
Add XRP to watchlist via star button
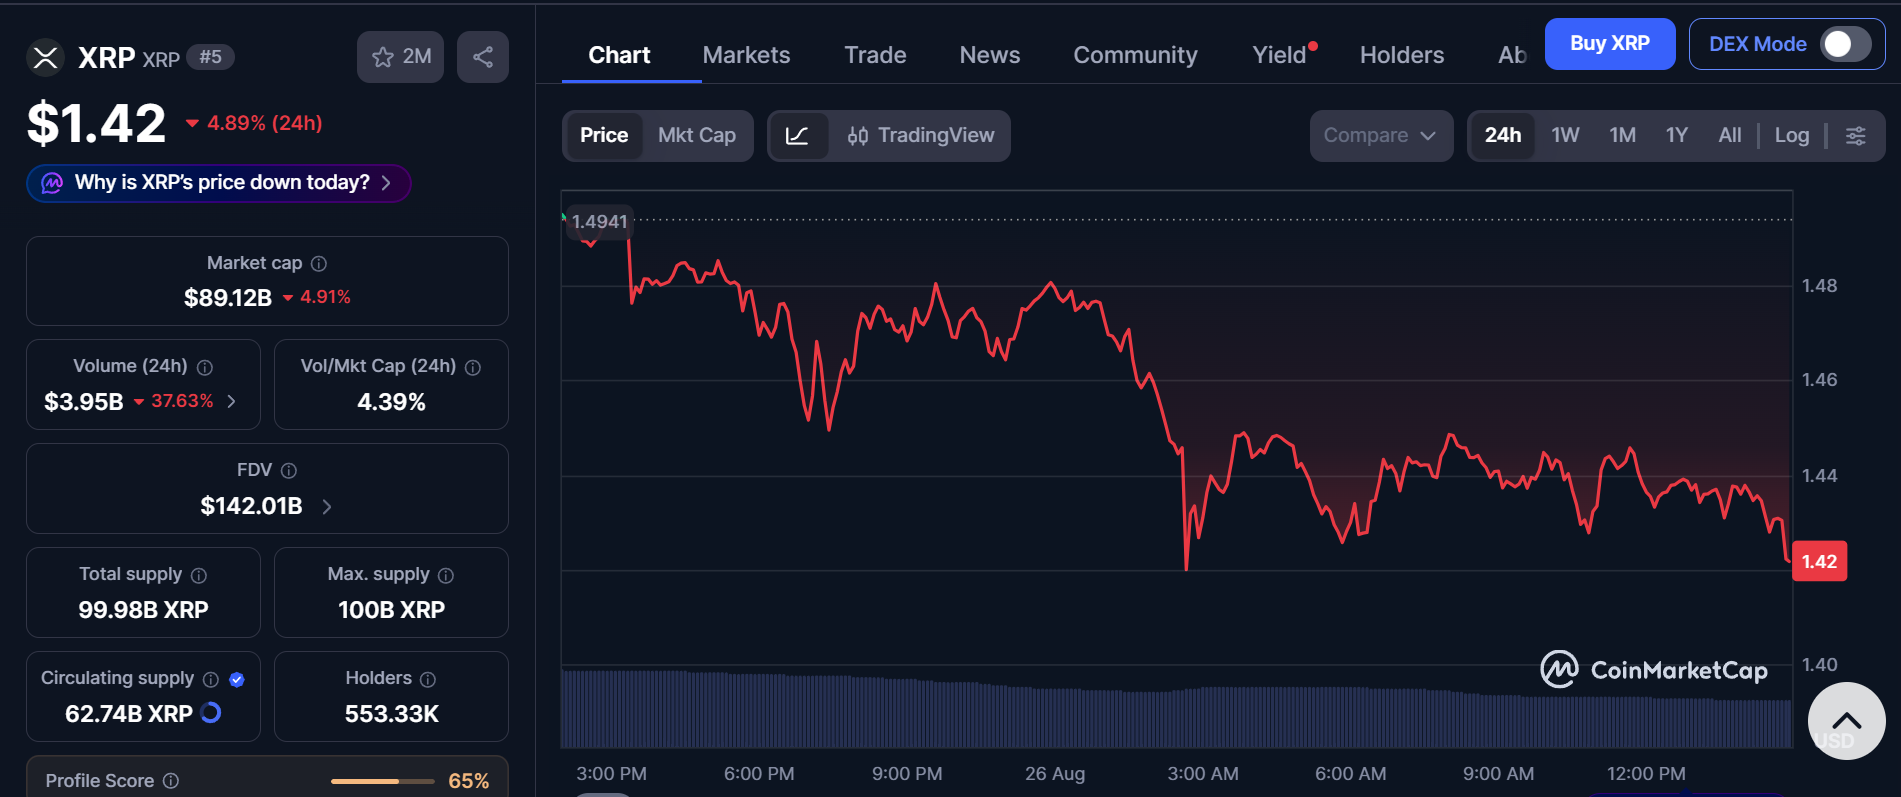tap(400, 57)
